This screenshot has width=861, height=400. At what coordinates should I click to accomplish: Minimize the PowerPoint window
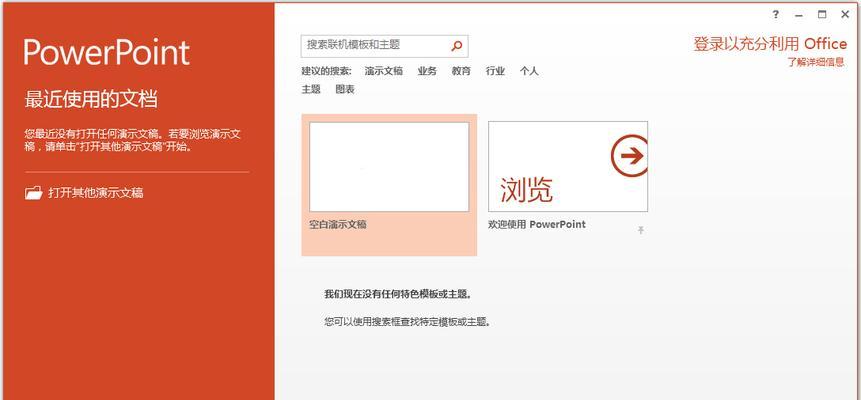(799, 15)
